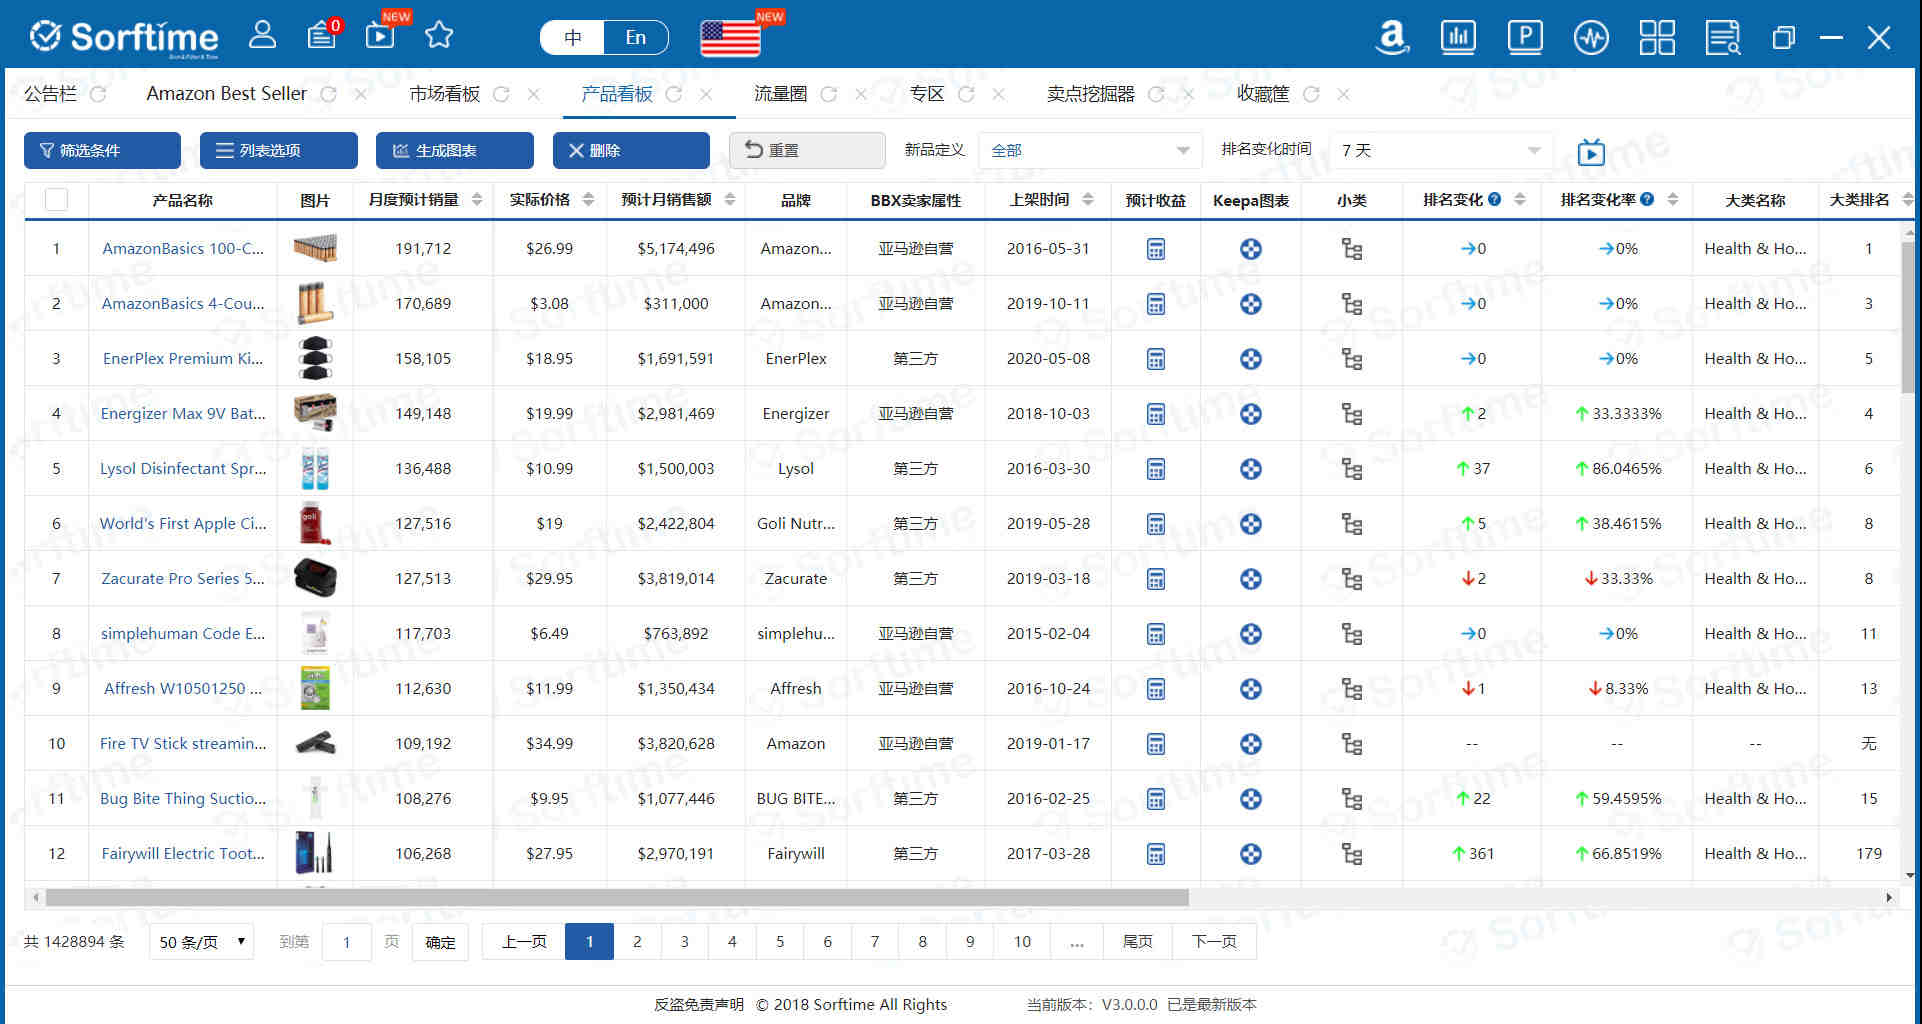The image size is (1922, 1024).
Task: Open Keepa chart for Fairywill Electric row
Action: coord(1250,854)
